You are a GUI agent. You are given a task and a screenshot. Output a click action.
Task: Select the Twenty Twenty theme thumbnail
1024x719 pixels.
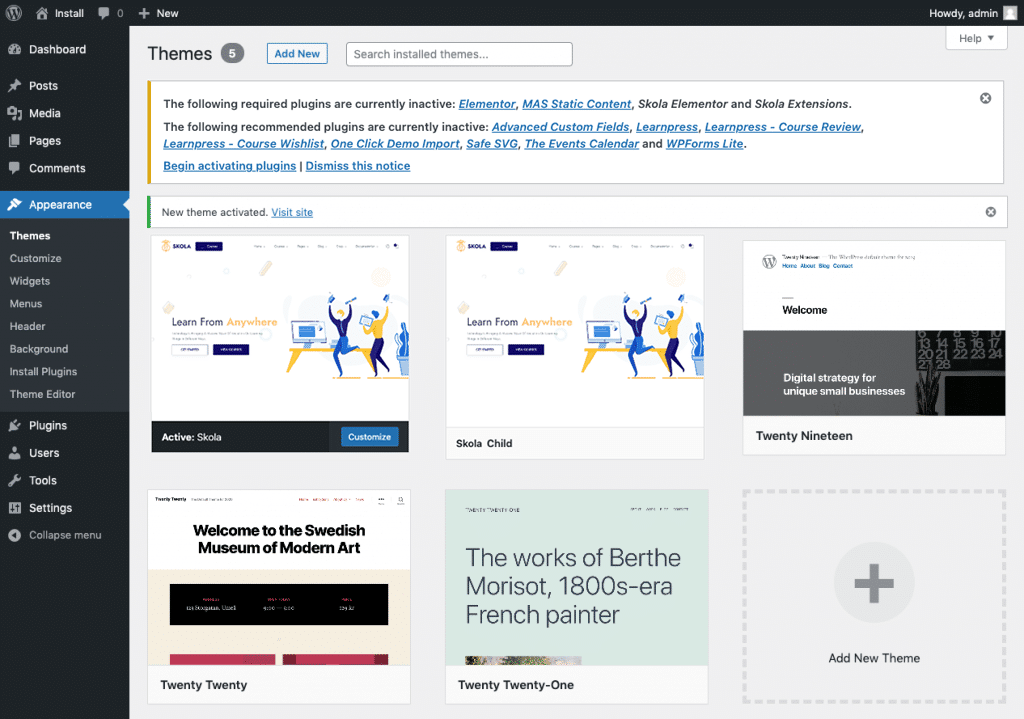click(x=279, y=578)
